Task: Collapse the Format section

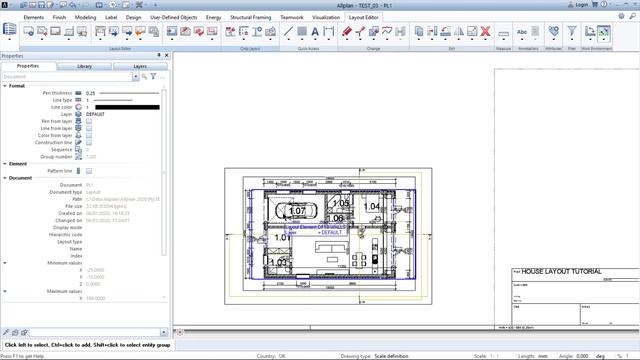Action: click(5, 86)
